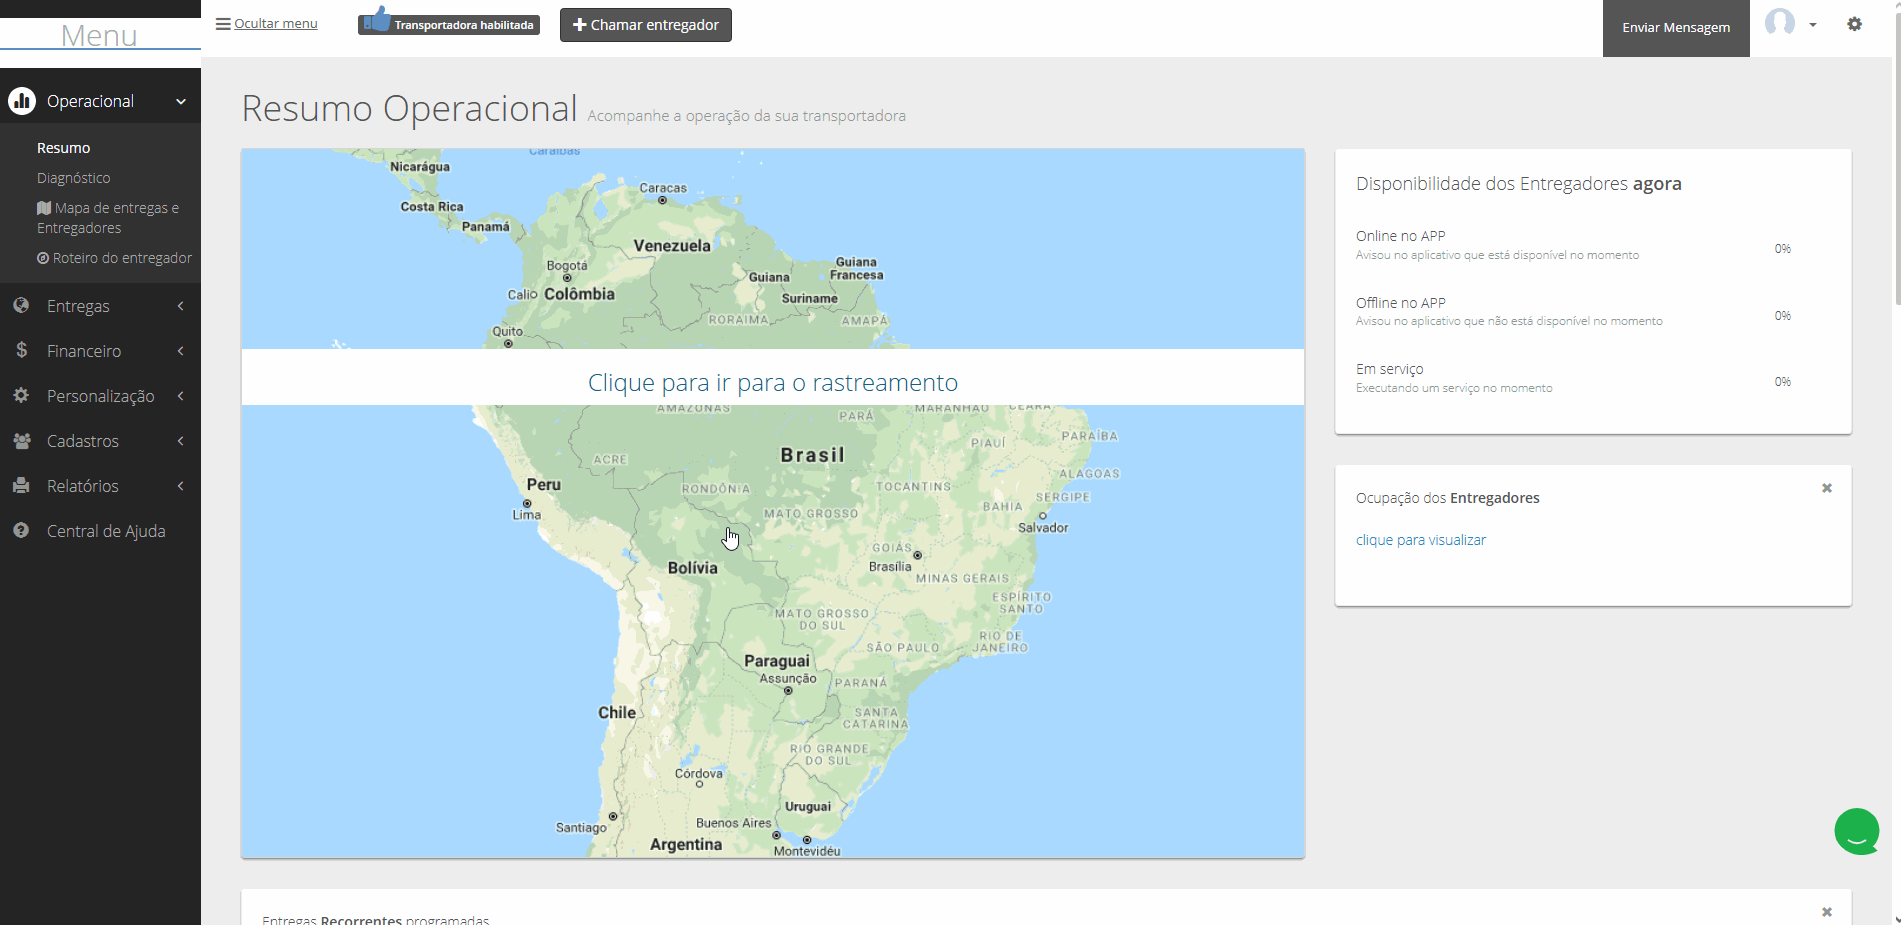
Task: Open the settings gear in top bar
Action: [1855, 24]
